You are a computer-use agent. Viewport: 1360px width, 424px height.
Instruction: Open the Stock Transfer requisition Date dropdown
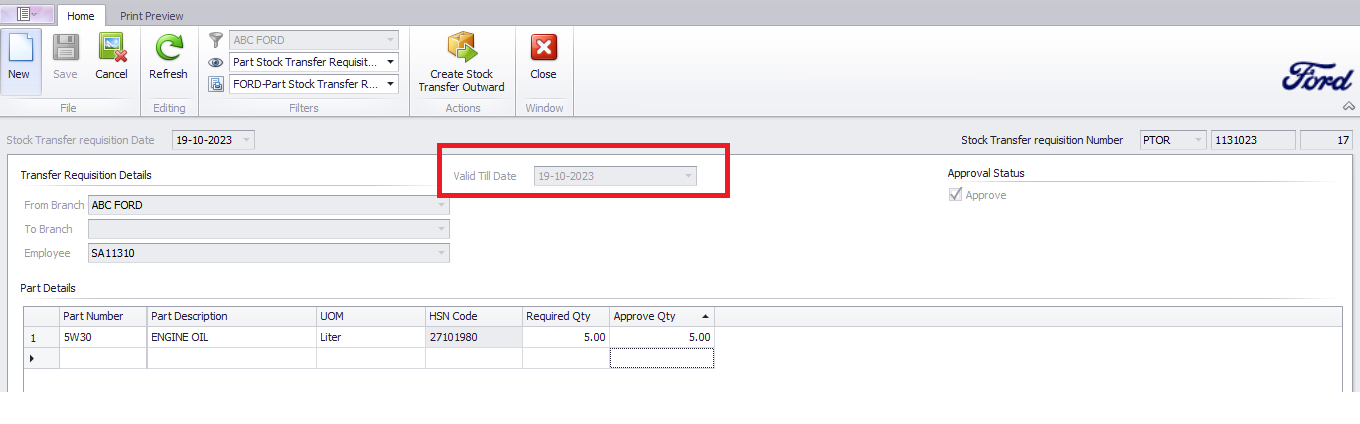(x=246, y=140)
